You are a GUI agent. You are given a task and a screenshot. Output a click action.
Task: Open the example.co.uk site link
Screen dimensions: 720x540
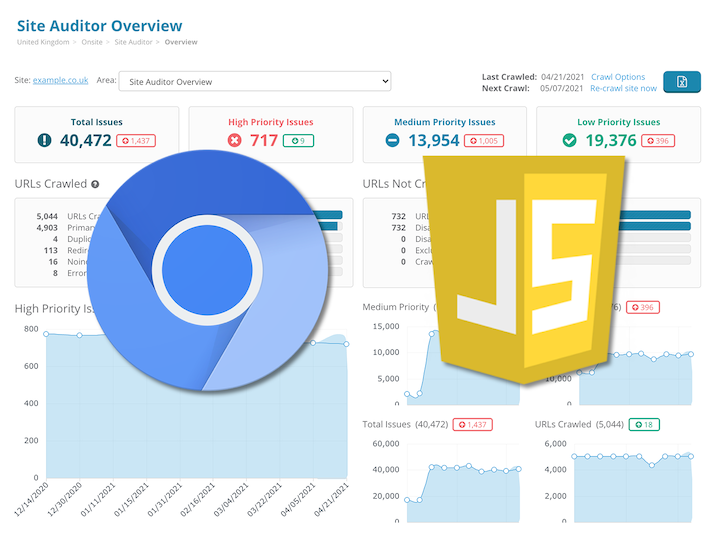[60, 81]
